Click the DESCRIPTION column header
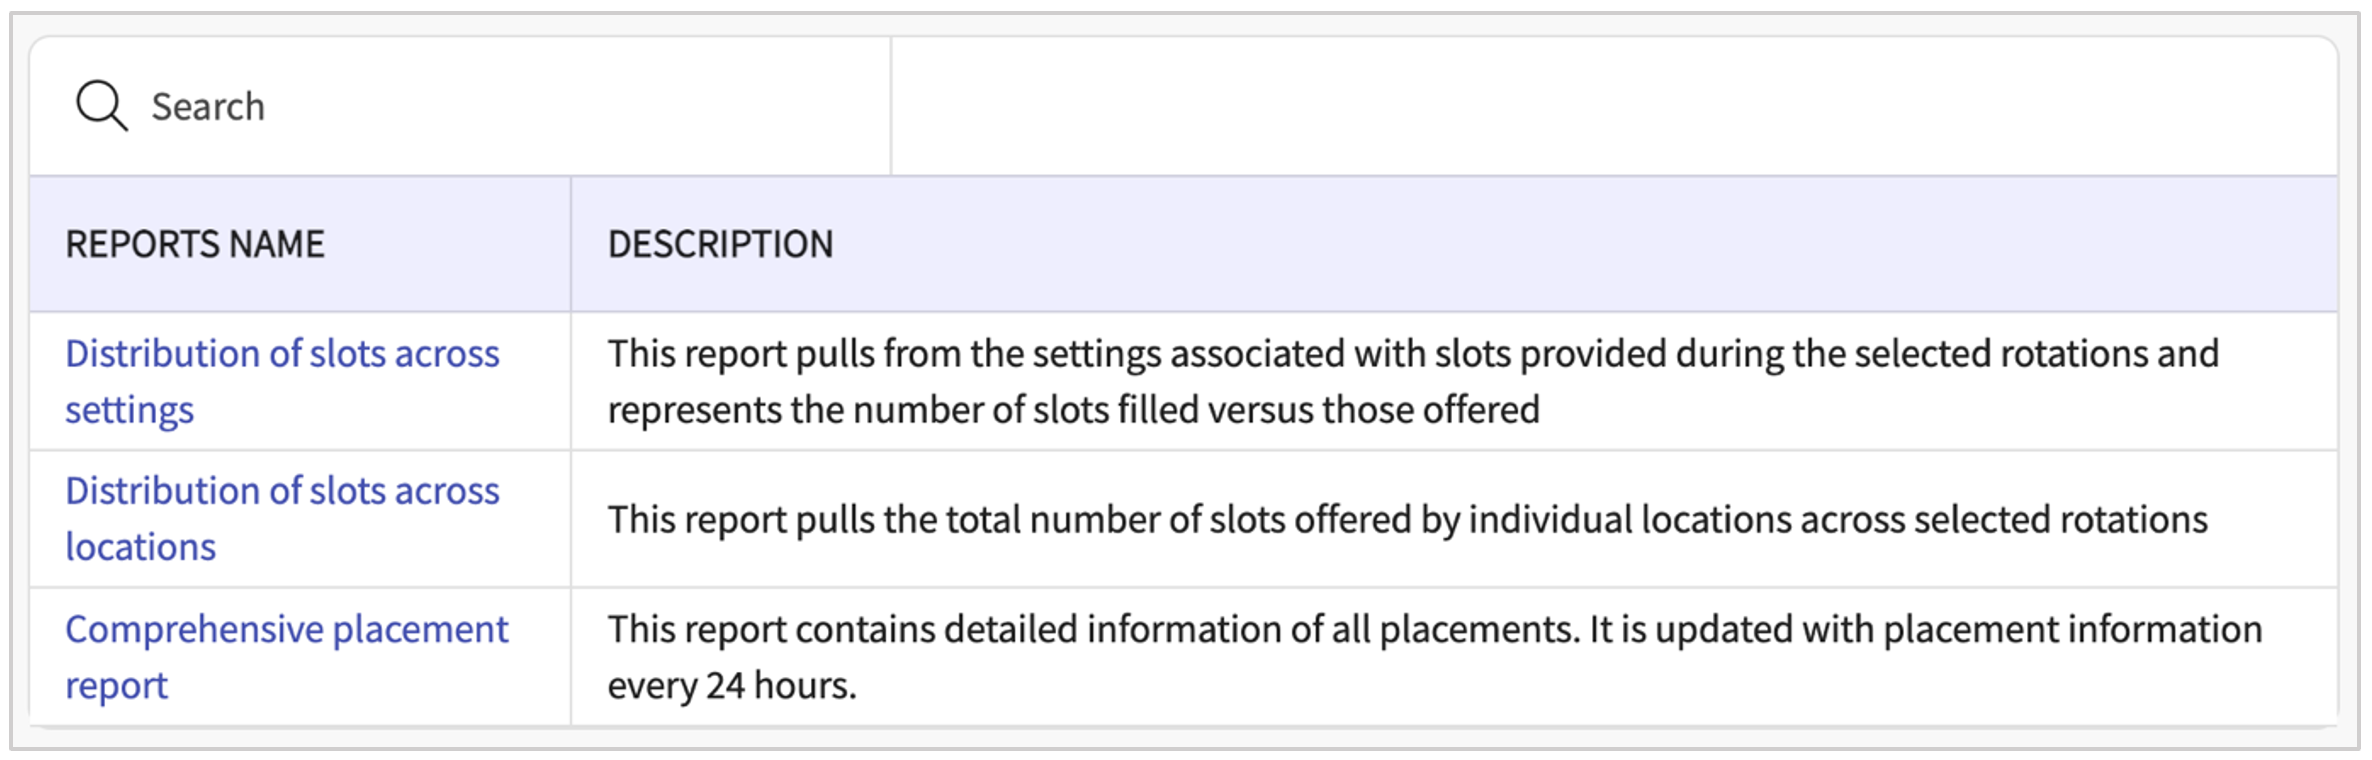 [720, 244]
